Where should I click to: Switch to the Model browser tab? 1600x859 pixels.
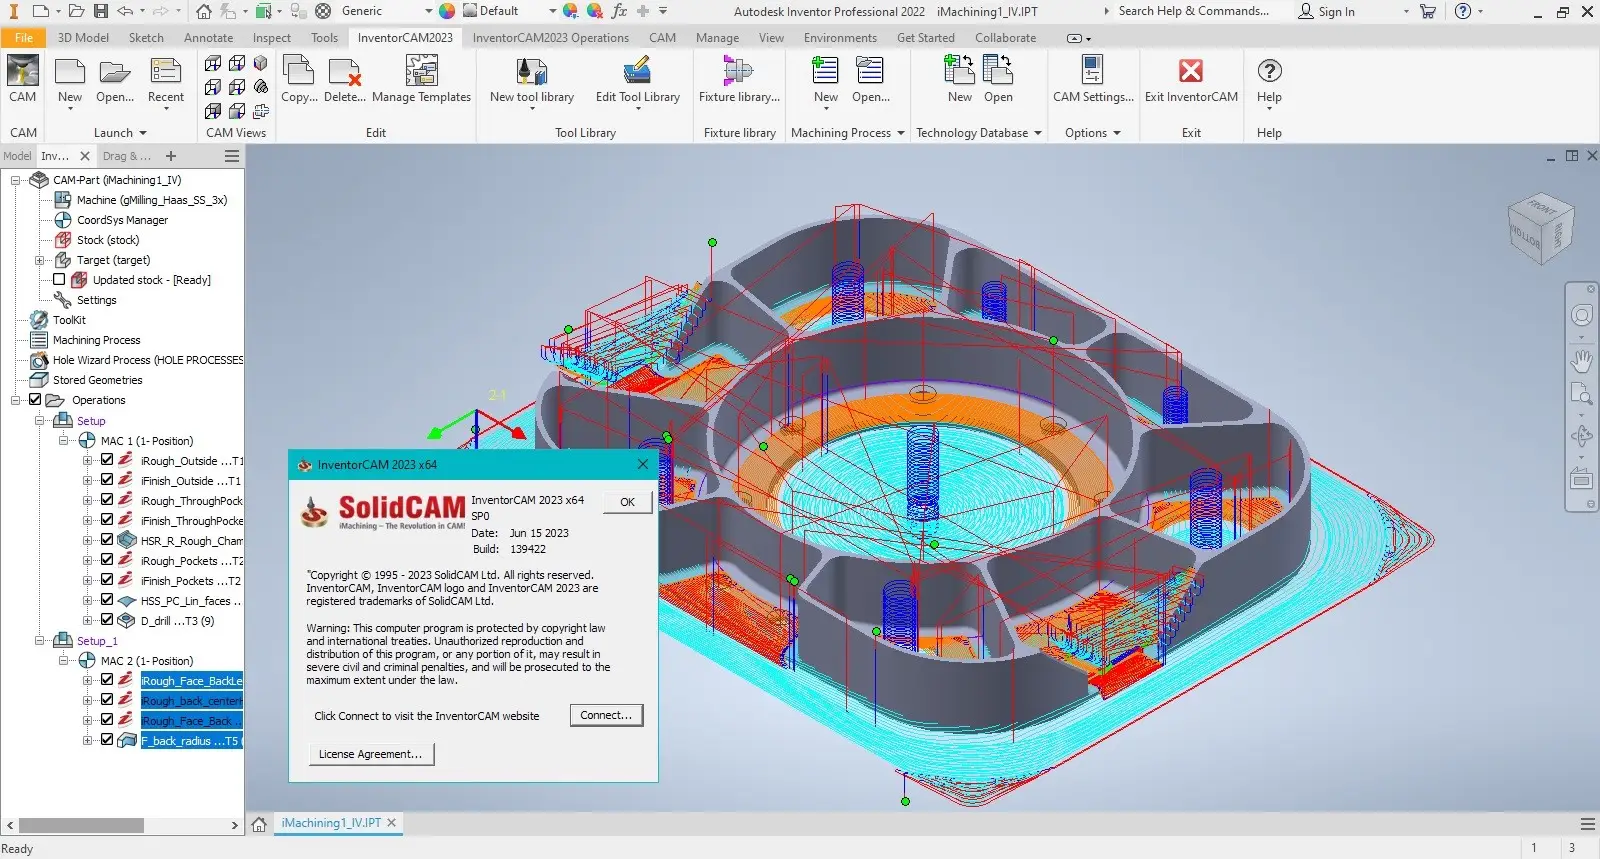coord(17,156)
